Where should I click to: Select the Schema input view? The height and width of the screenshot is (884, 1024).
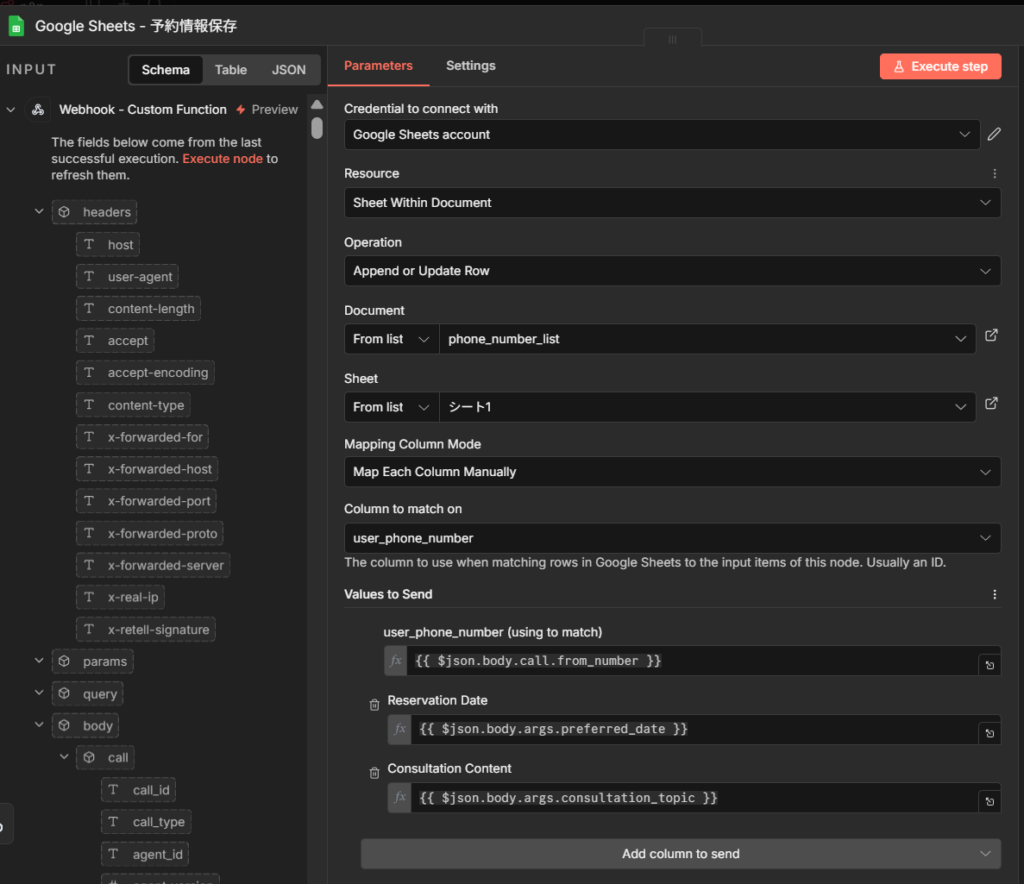(x=166, y=70)
